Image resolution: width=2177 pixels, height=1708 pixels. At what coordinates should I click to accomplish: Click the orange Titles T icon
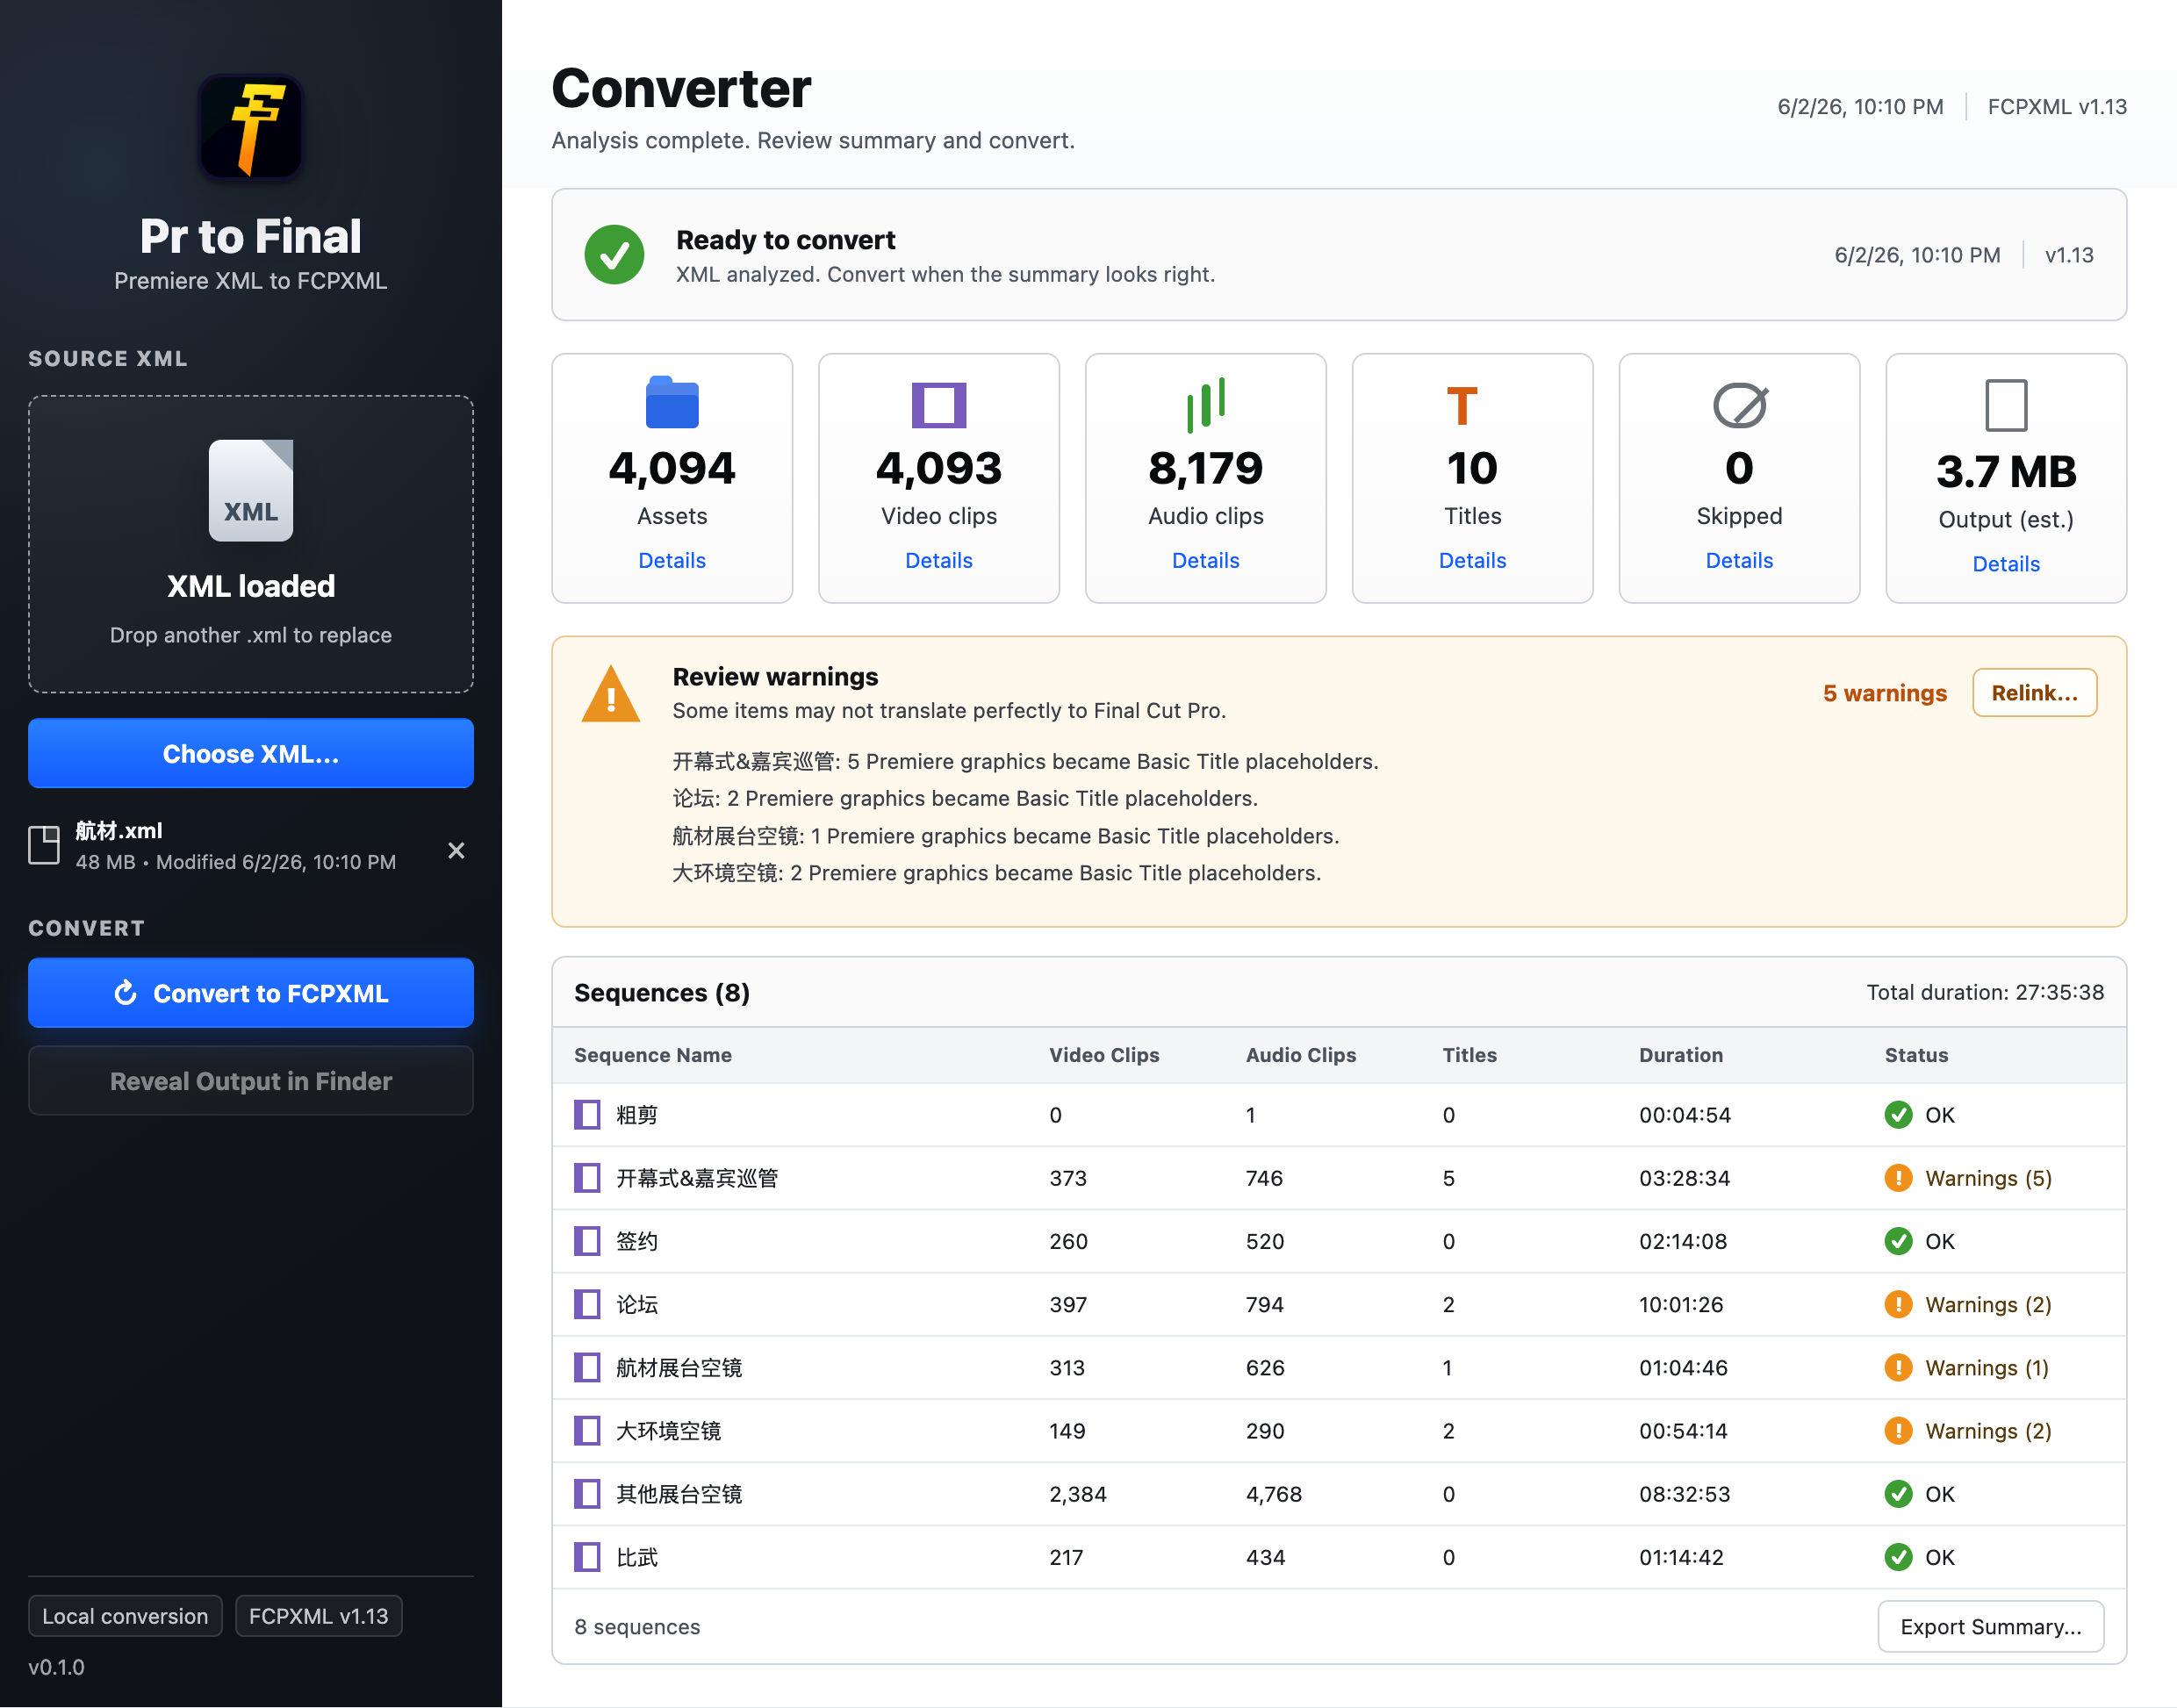coord(1462,405)
